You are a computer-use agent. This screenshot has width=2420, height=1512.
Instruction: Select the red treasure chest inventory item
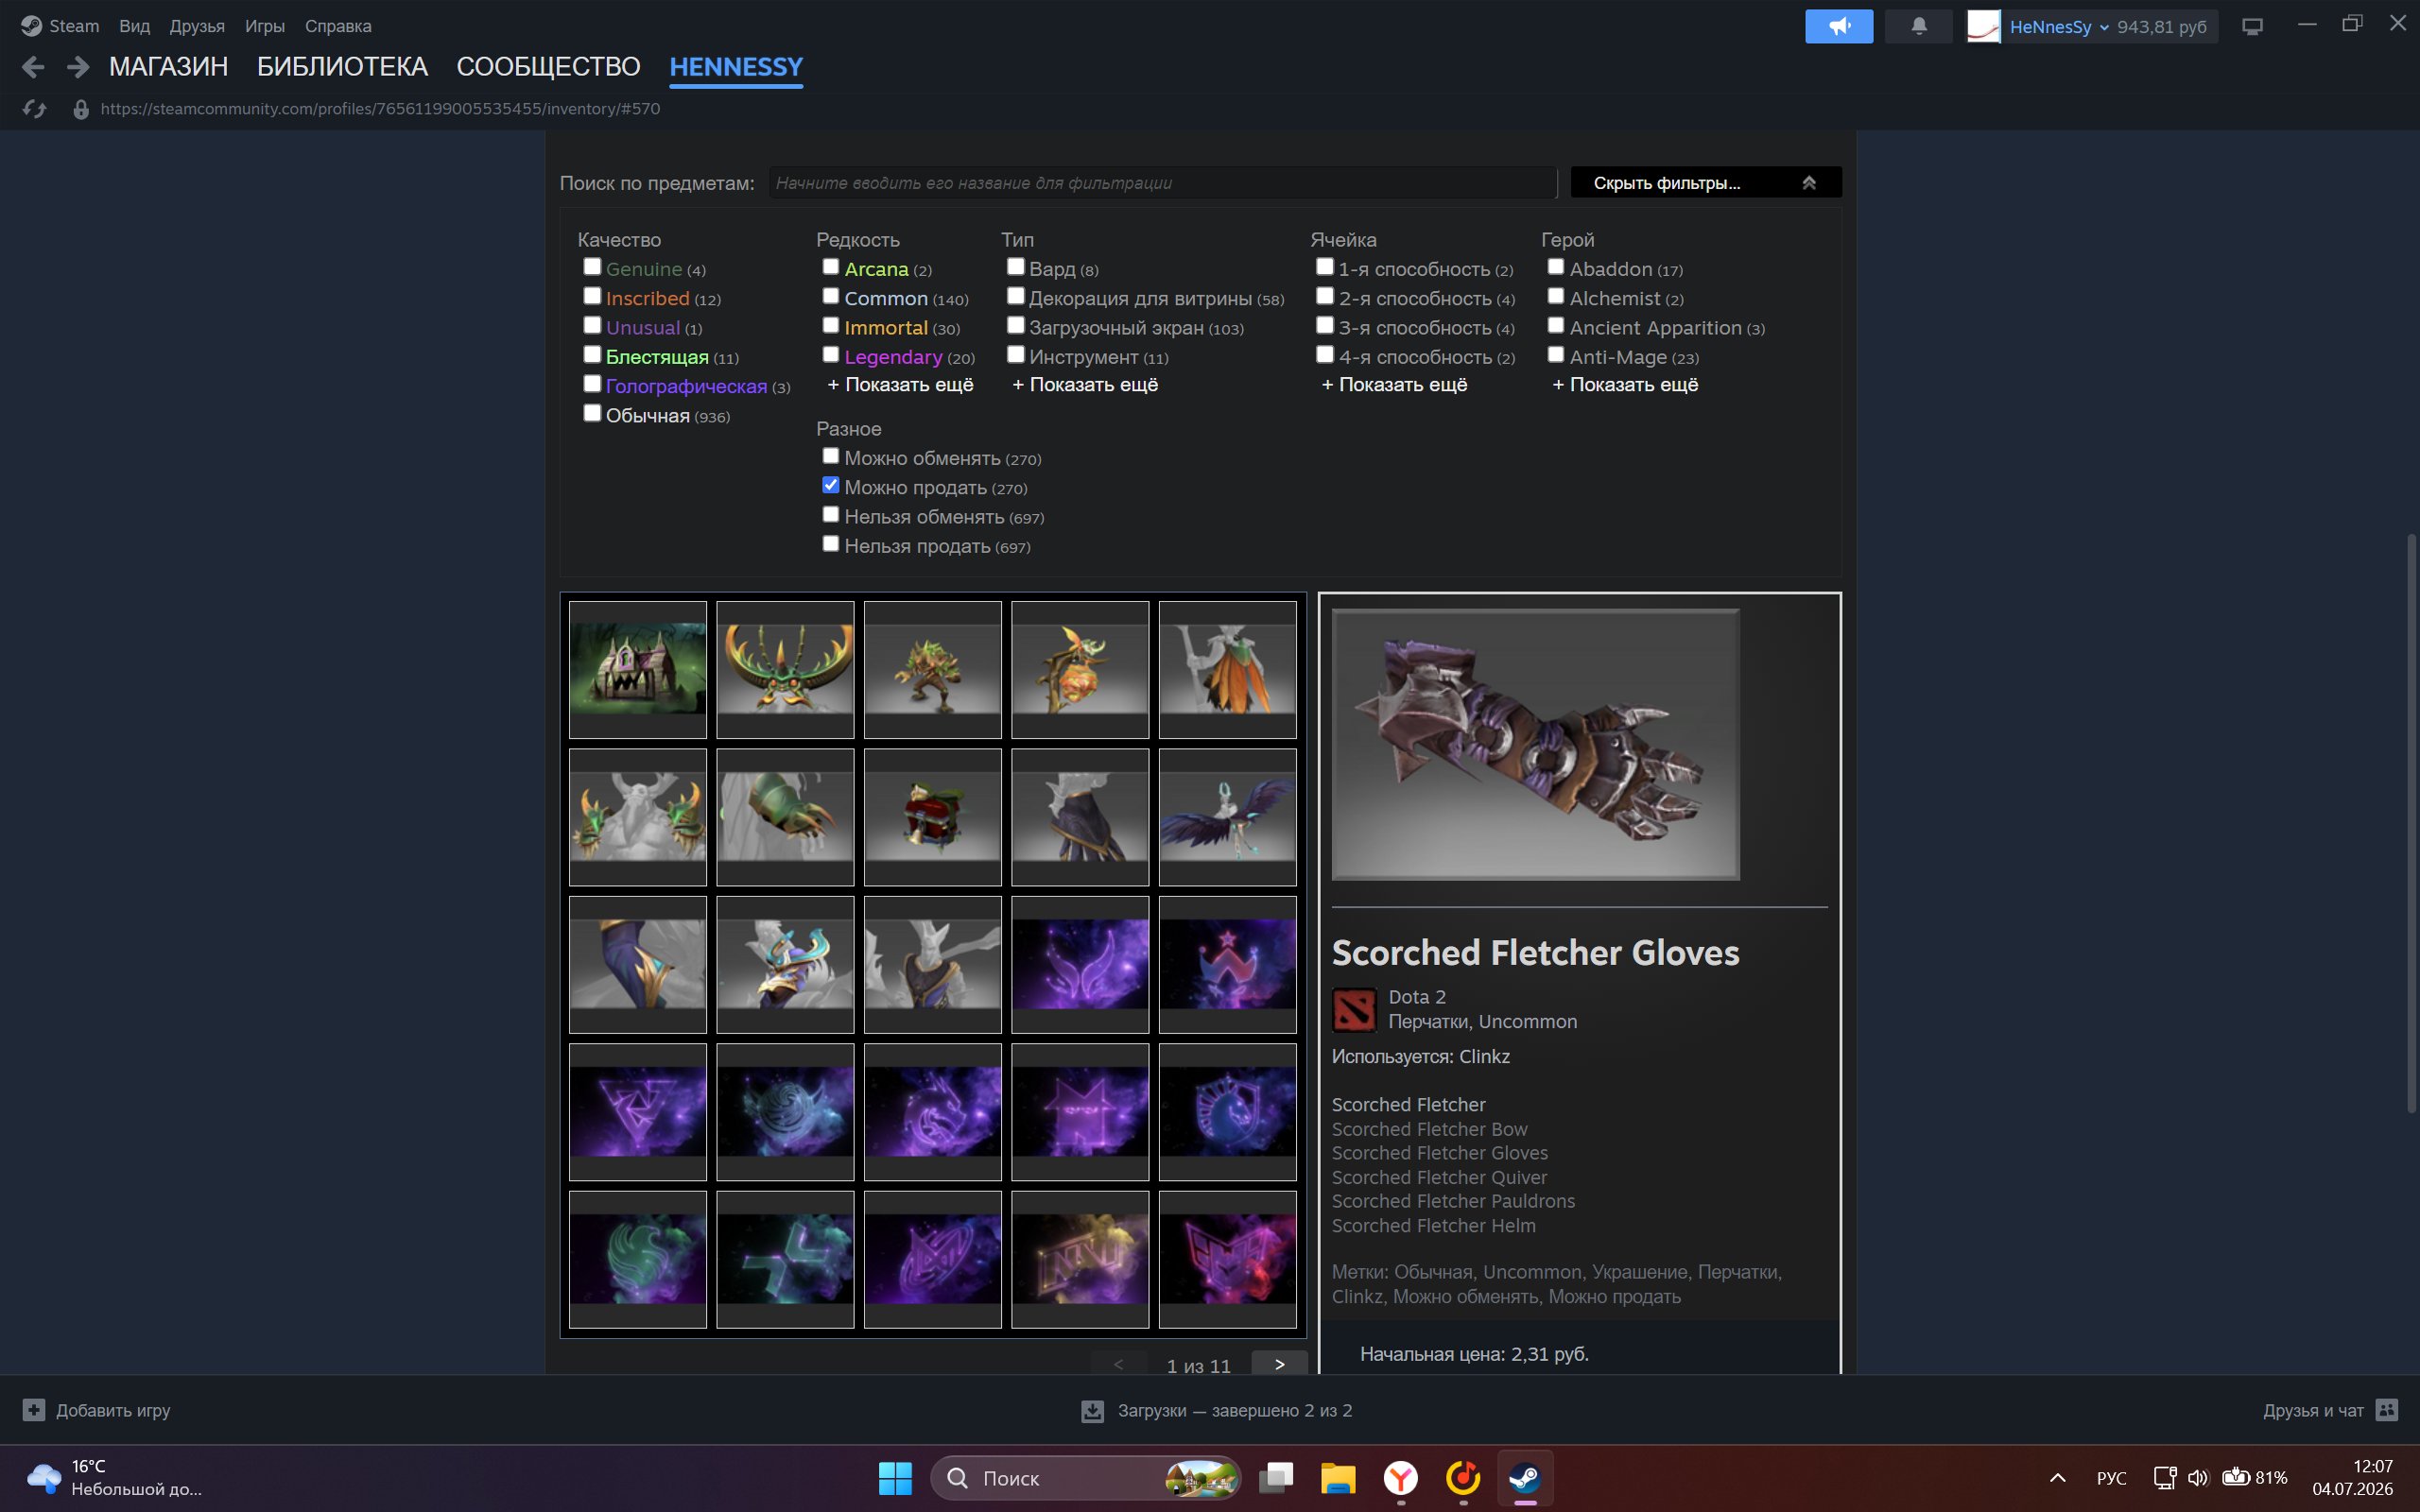[933, 817]
